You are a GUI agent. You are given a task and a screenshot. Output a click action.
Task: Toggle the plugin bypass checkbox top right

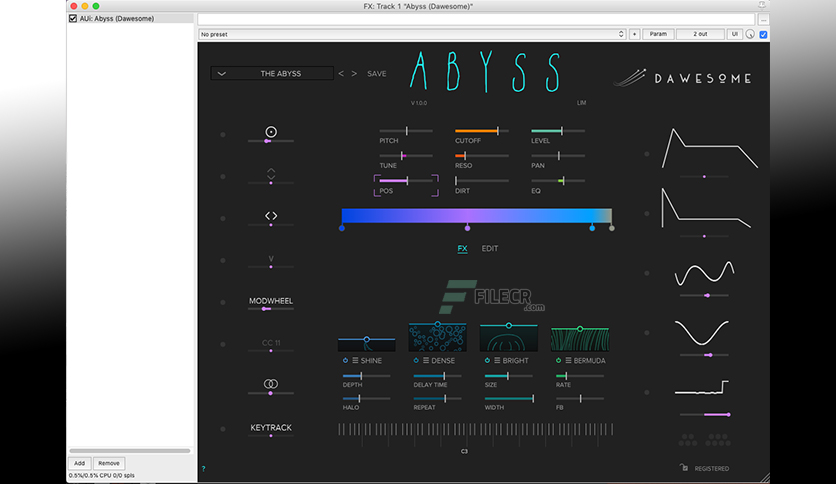point(763,34)
